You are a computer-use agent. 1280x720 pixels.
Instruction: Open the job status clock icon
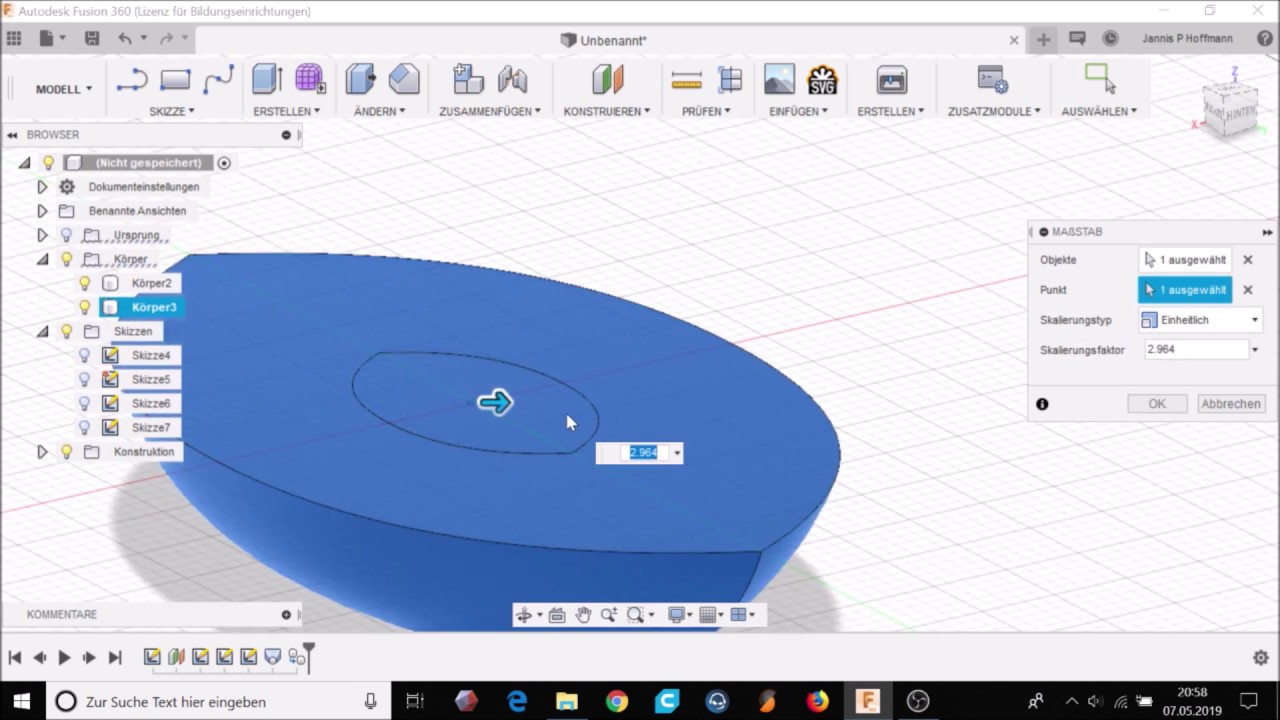1110,39
